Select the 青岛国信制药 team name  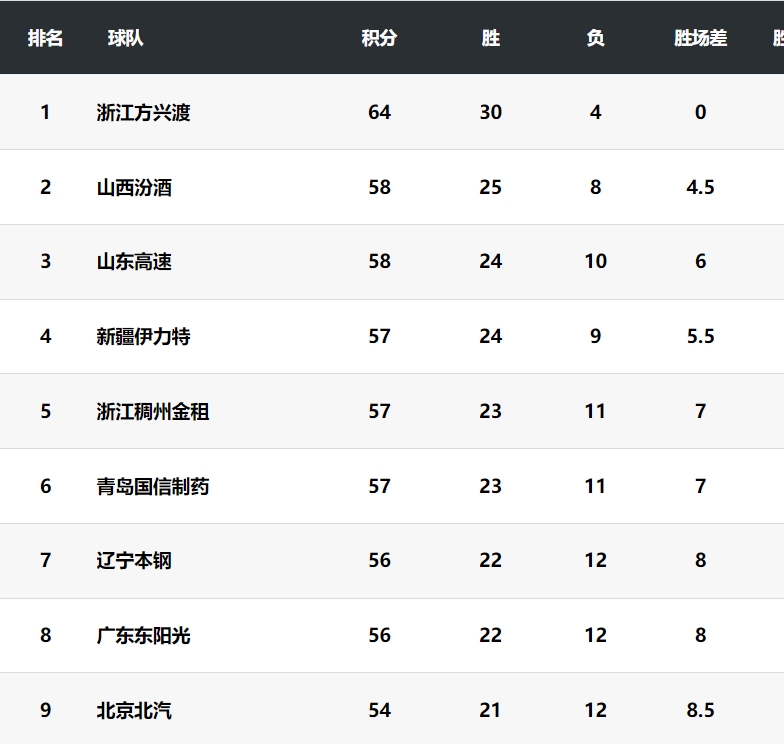(x=153, y=486)
